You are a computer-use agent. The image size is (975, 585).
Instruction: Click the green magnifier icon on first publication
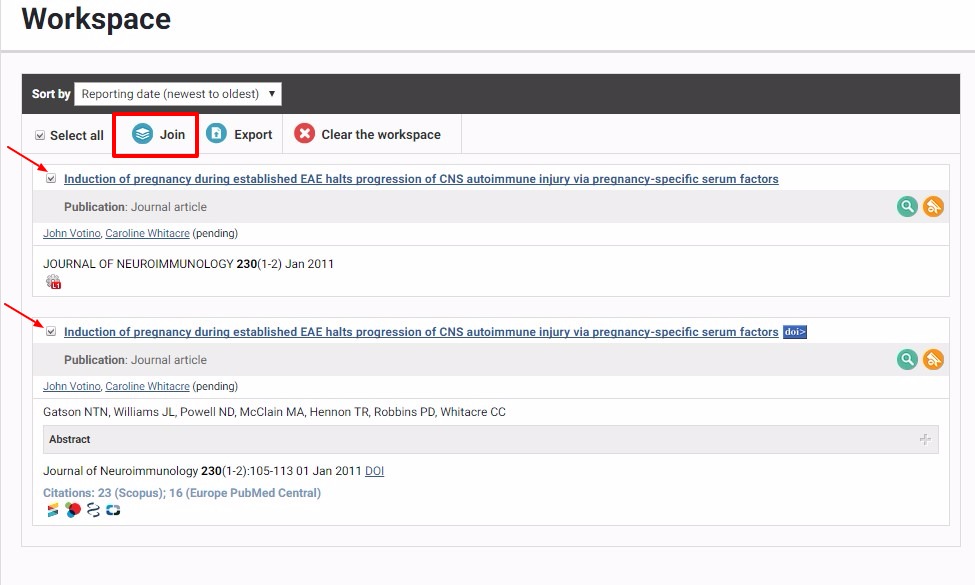[907, 206]
